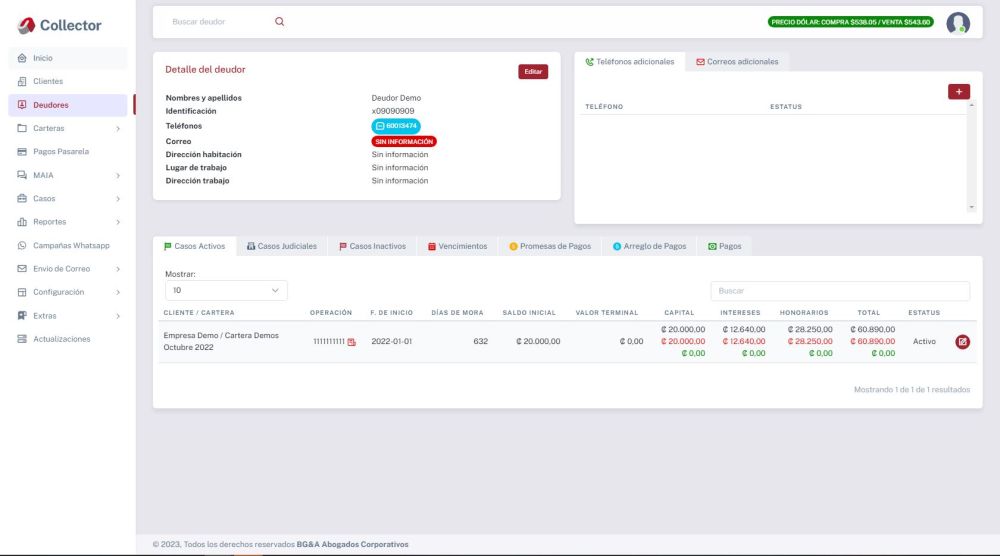This screenshot has height=556, width=1000.
Task: Open the Casos Judiciales tab
Action: click(281, 246)
